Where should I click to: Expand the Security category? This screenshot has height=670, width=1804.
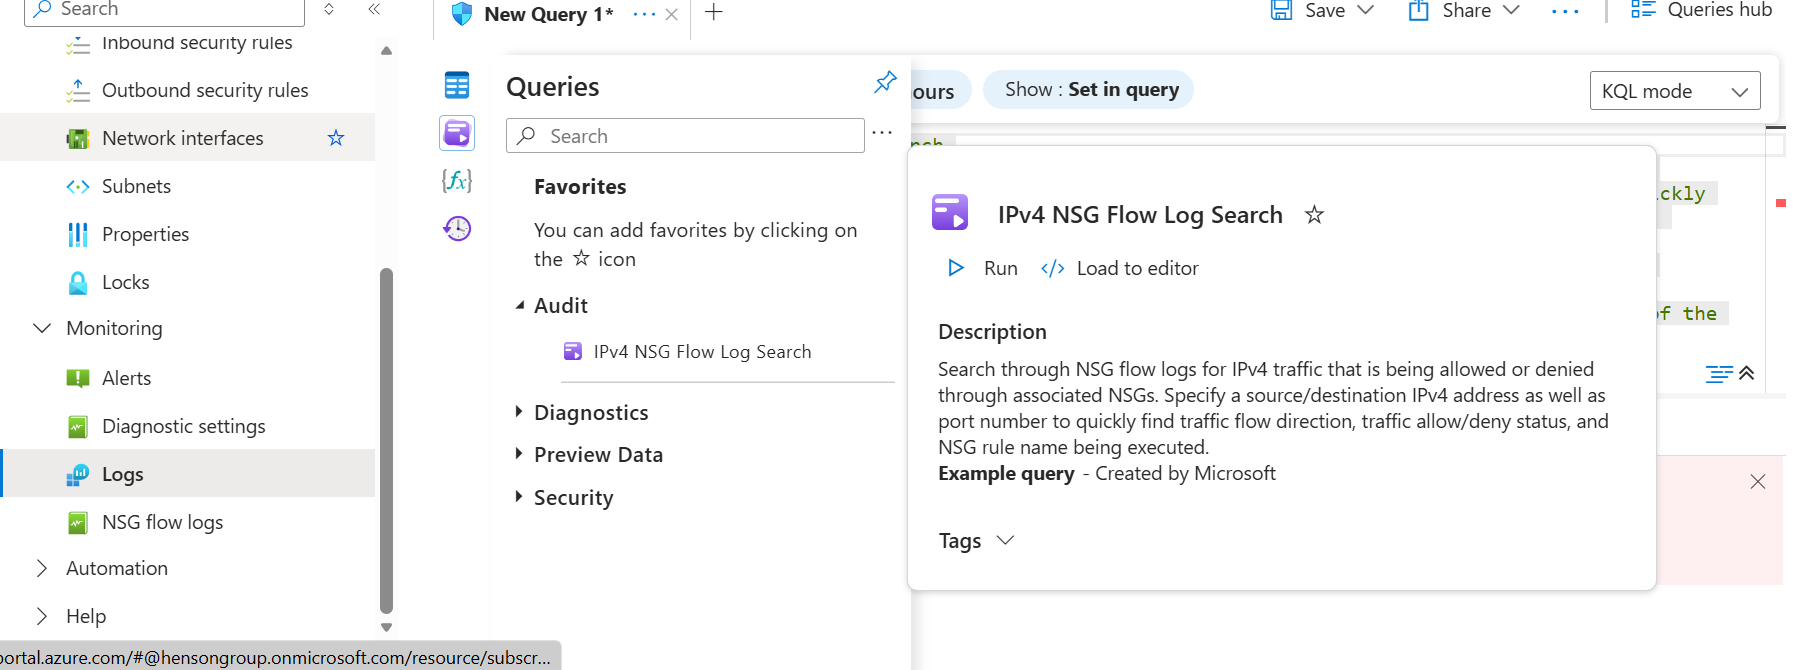519,497
